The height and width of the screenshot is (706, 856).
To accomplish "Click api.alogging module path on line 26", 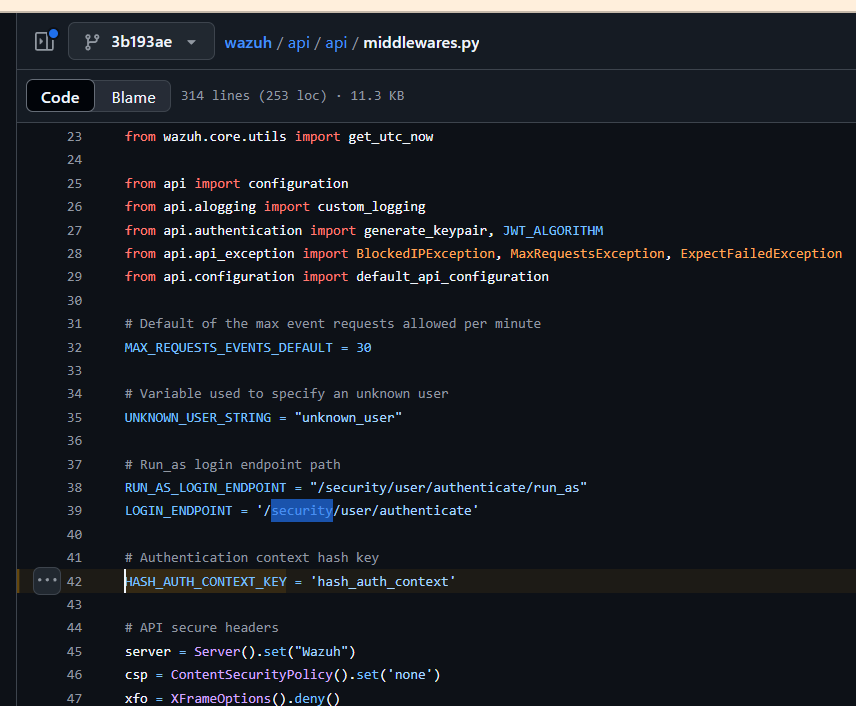I will pyautogui.click(x=210, y=206).
